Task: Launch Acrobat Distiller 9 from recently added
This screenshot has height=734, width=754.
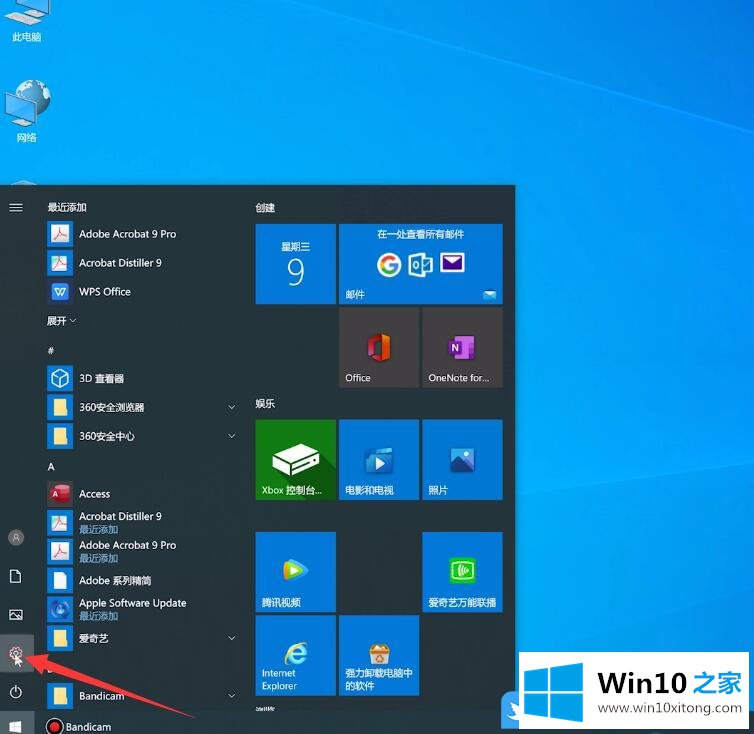Action: (x=141, y=263)
